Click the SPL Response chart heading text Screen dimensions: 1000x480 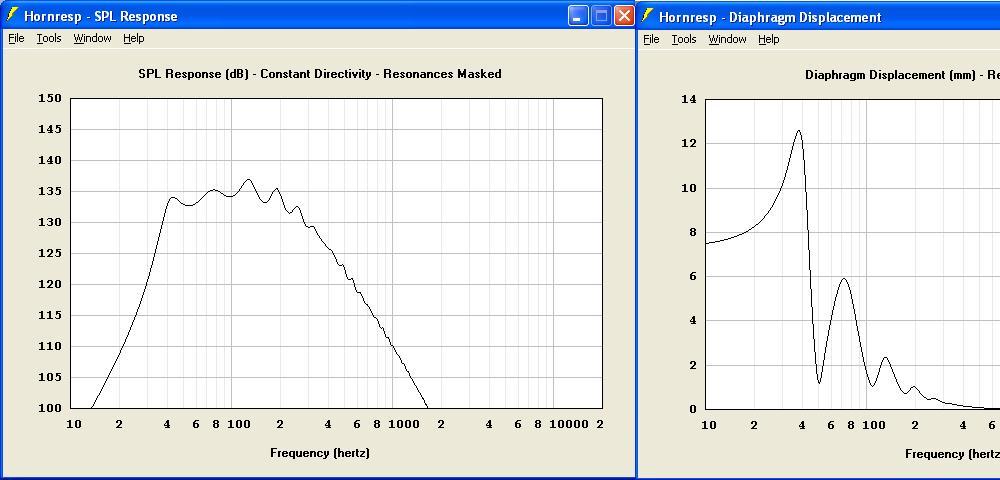(x=320, y=74)
